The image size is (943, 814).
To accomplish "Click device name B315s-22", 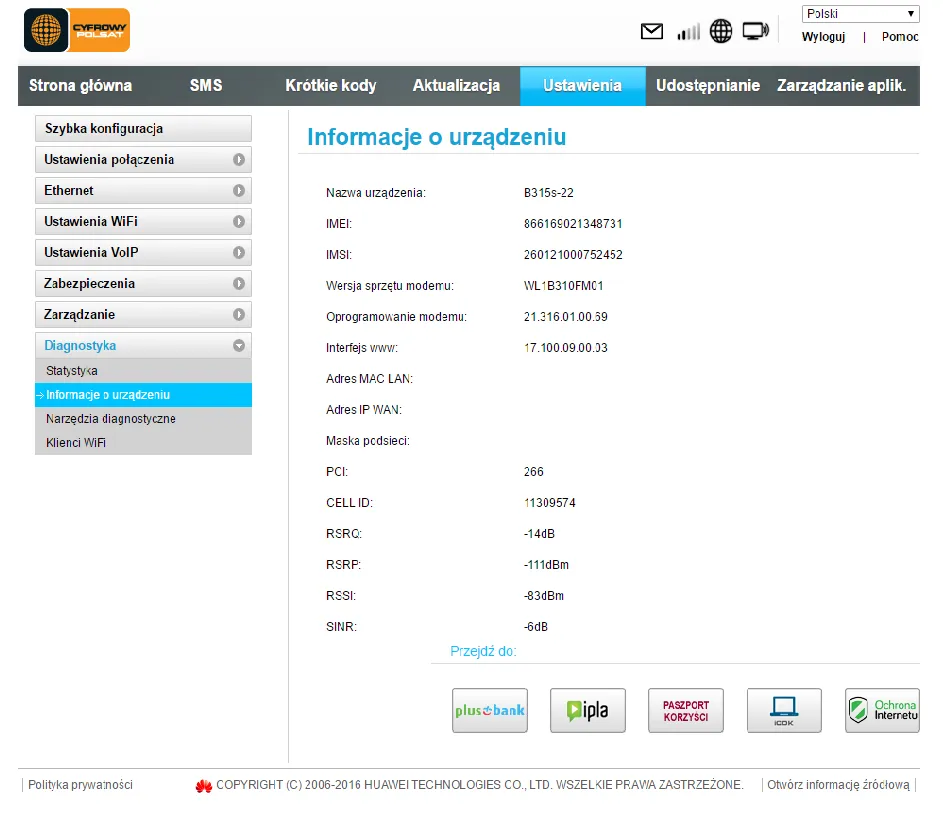I will point(548,193).
